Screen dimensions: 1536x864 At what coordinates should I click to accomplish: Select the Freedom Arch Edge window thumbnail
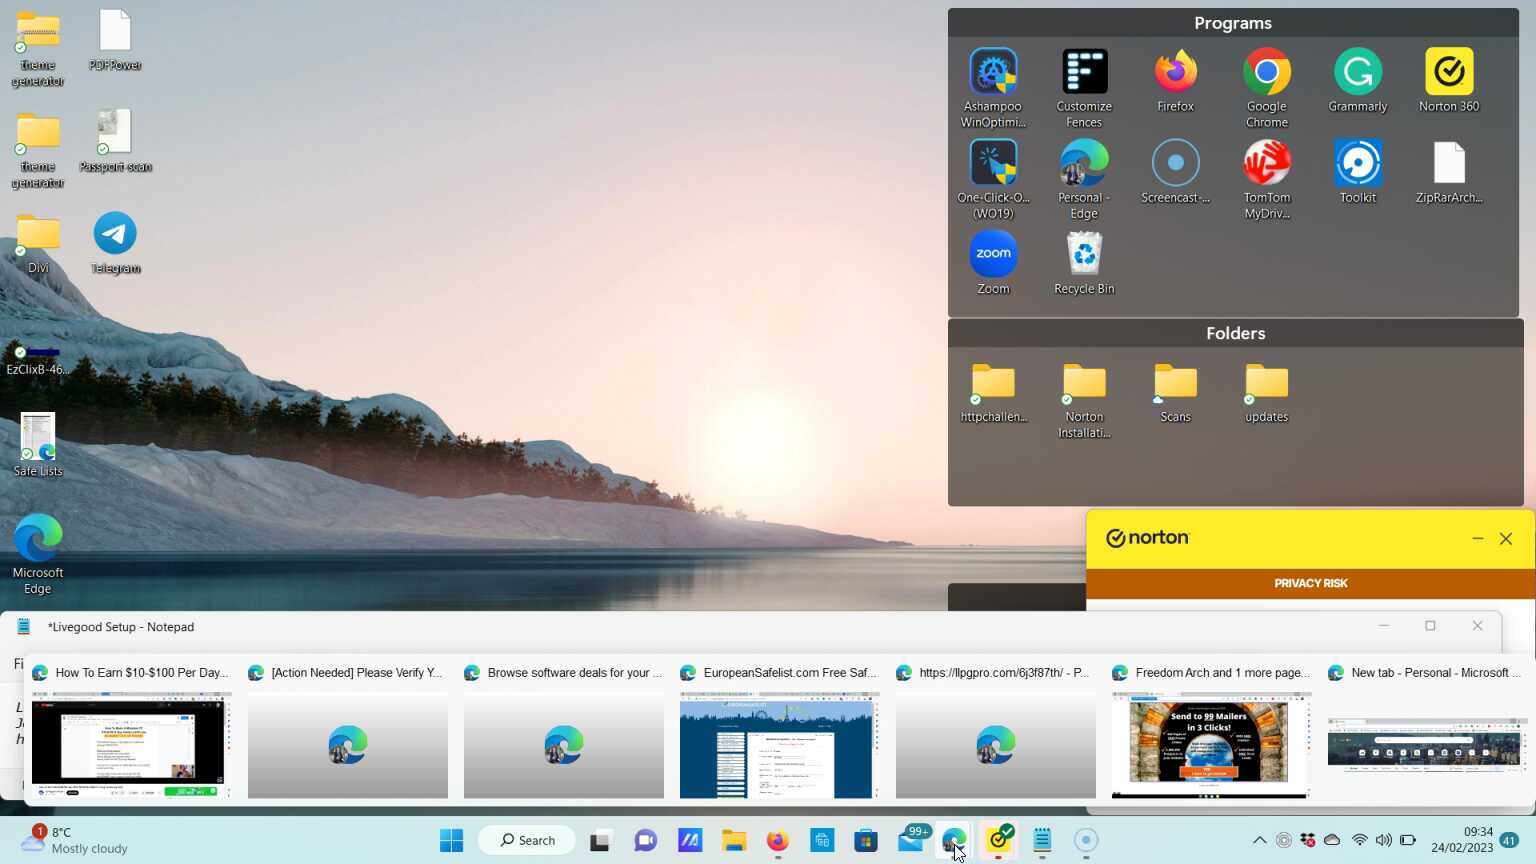[1211, 744]
